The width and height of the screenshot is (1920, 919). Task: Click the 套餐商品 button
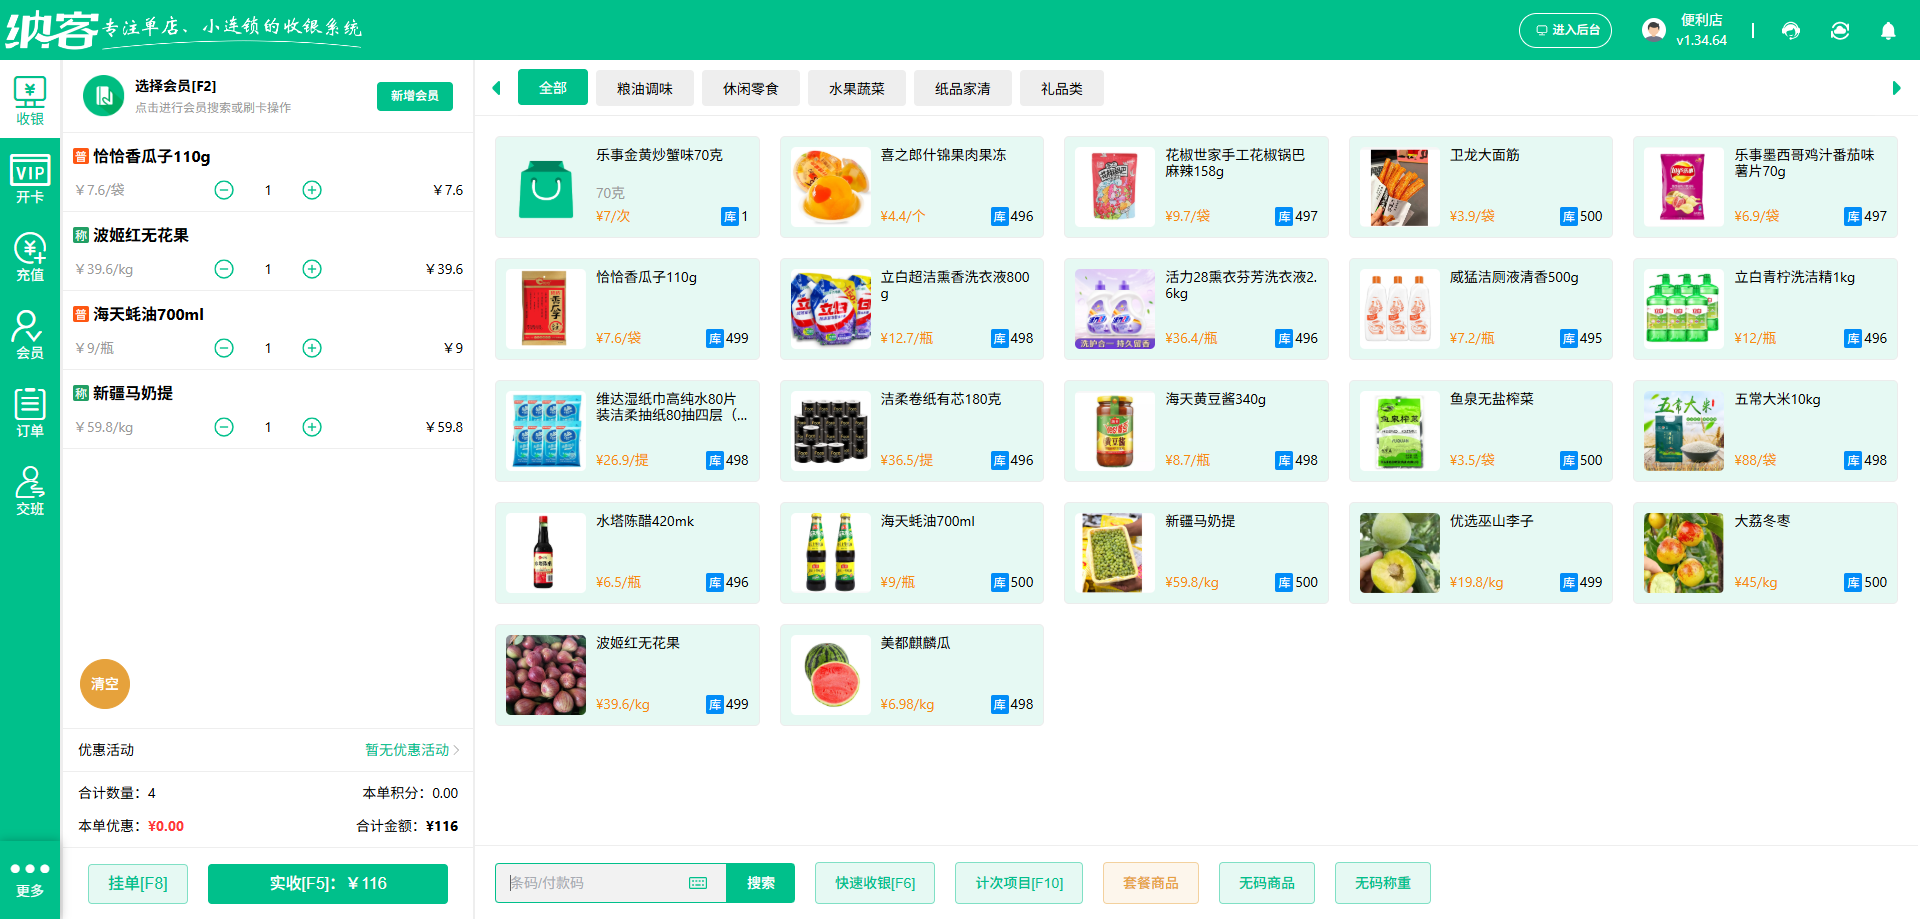tap(1151, 883)
